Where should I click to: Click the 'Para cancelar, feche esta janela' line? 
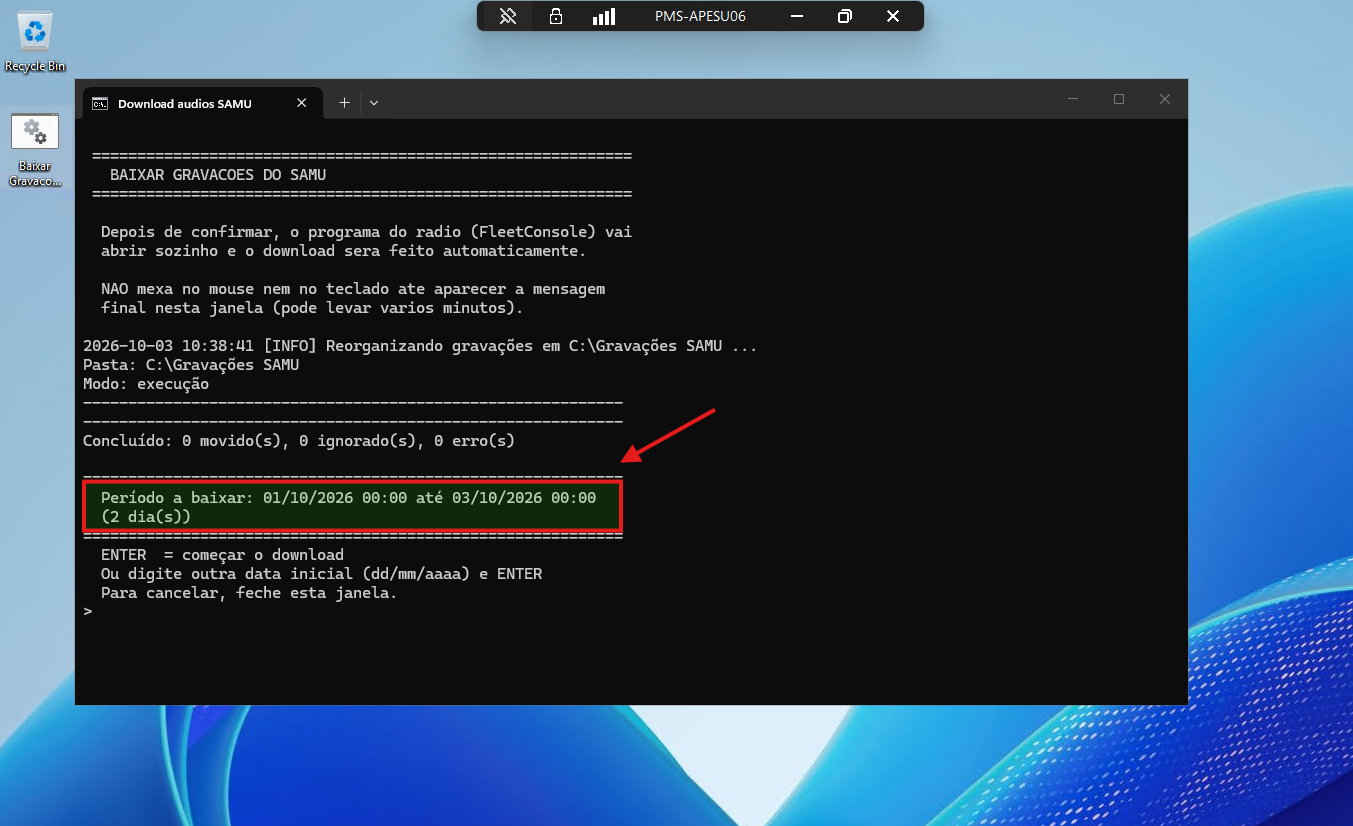(x=249, y=593)
